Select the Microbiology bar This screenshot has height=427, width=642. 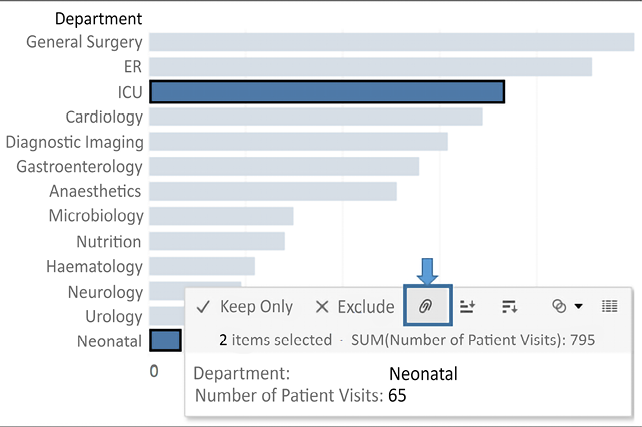click(221, 216)
